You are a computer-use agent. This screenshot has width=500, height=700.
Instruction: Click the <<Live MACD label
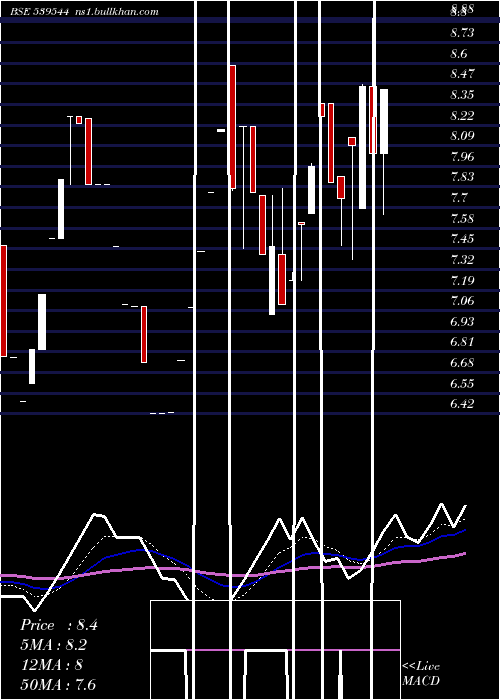click(x=421, y=673)
